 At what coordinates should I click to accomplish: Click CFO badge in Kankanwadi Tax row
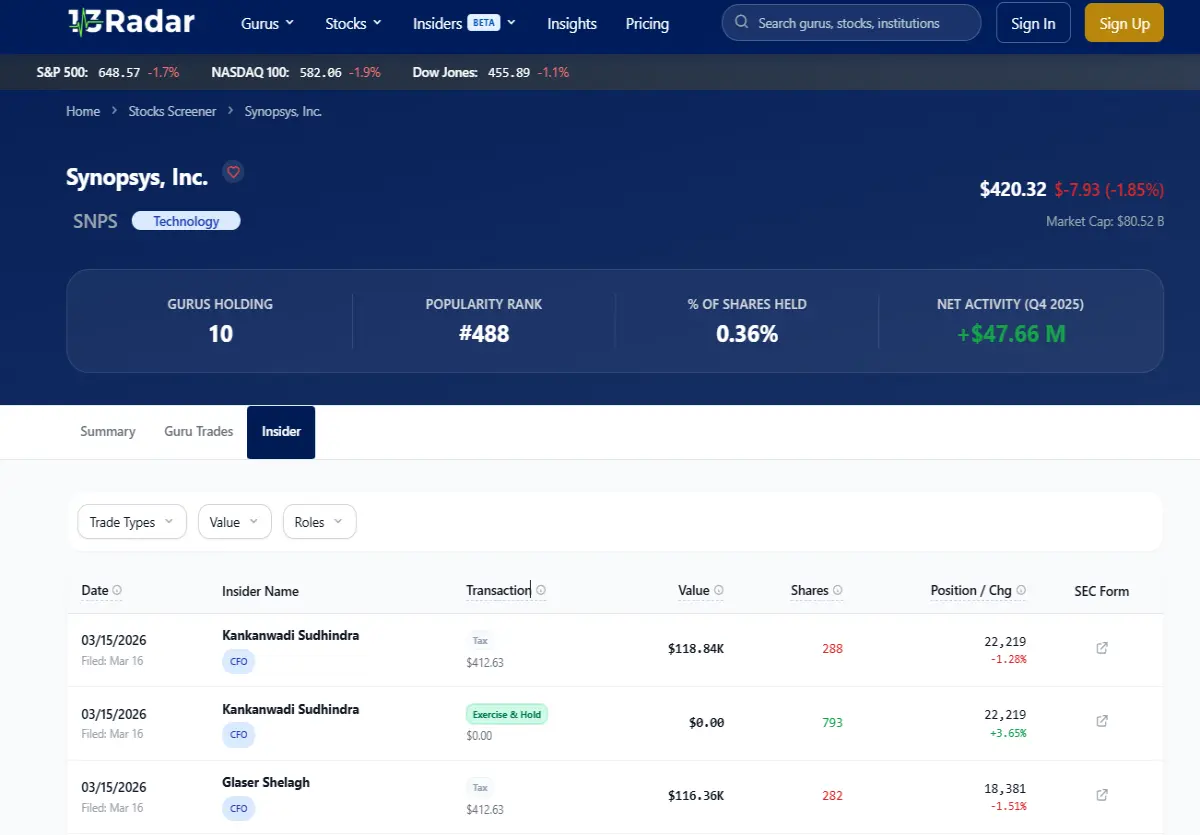click(x=238, y=661)
